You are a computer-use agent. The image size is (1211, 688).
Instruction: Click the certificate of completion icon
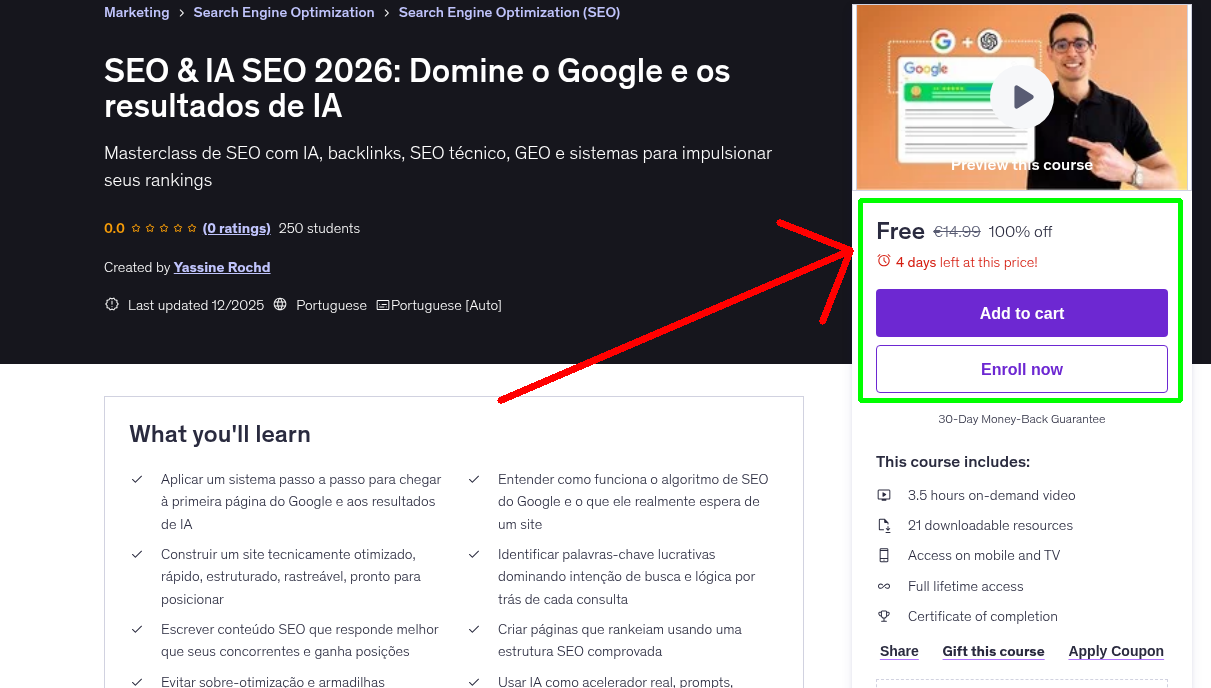click(884, 616)
